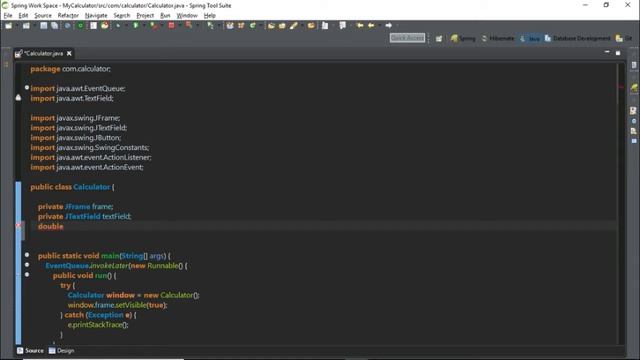Click the Quick Access search field
Screen dimensions: 640x360
407,38
